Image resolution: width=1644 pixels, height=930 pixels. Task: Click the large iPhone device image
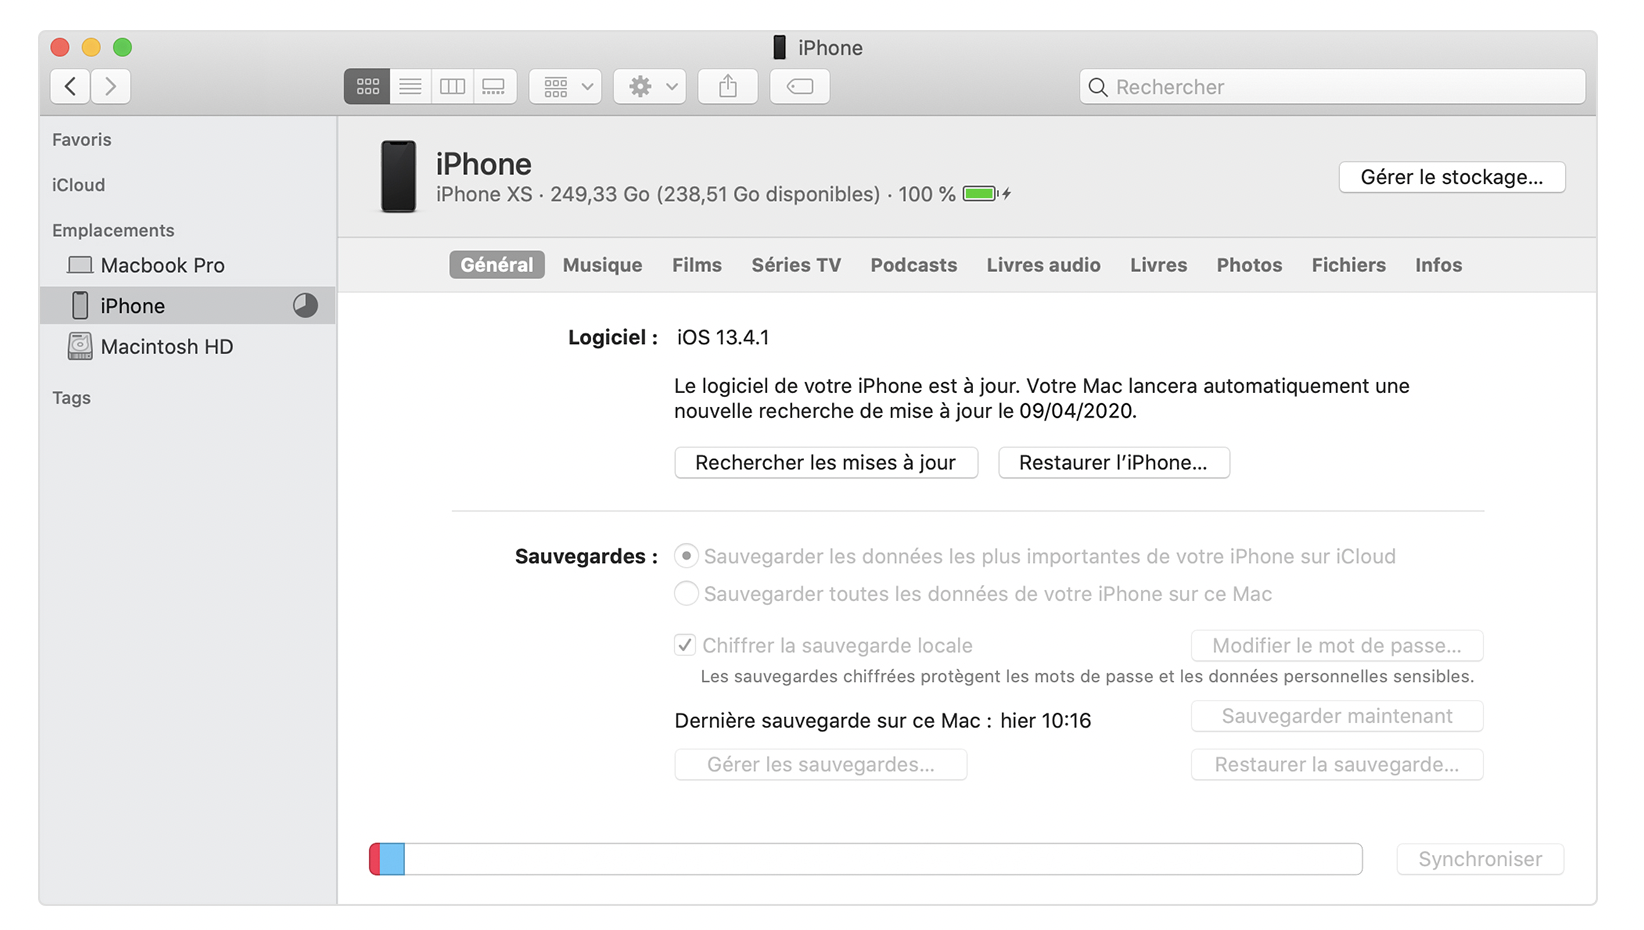coord(398,177)
